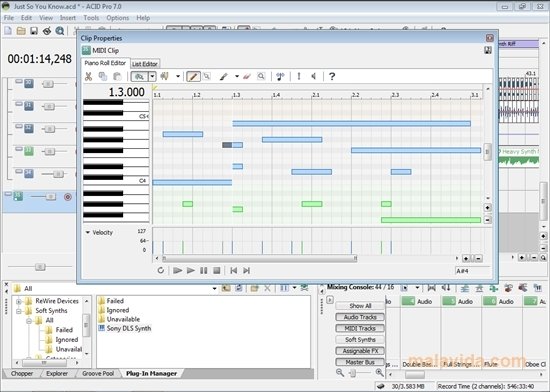This screenshot has width=550, height=392.
Task: Select the Draw pencil tool
Action: pos(193,76)
